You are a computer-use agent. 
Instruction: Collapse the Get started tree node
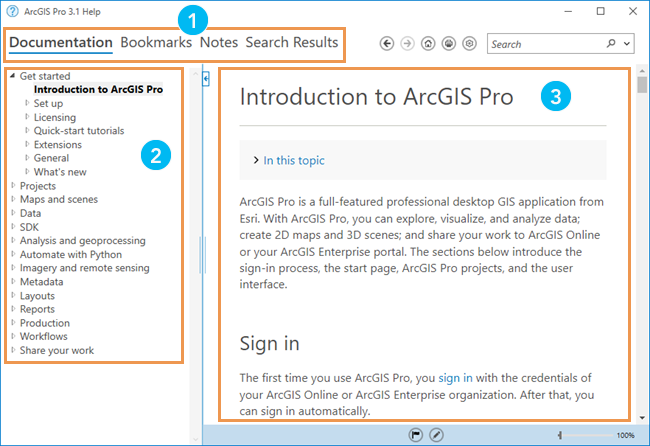(12, 76)
